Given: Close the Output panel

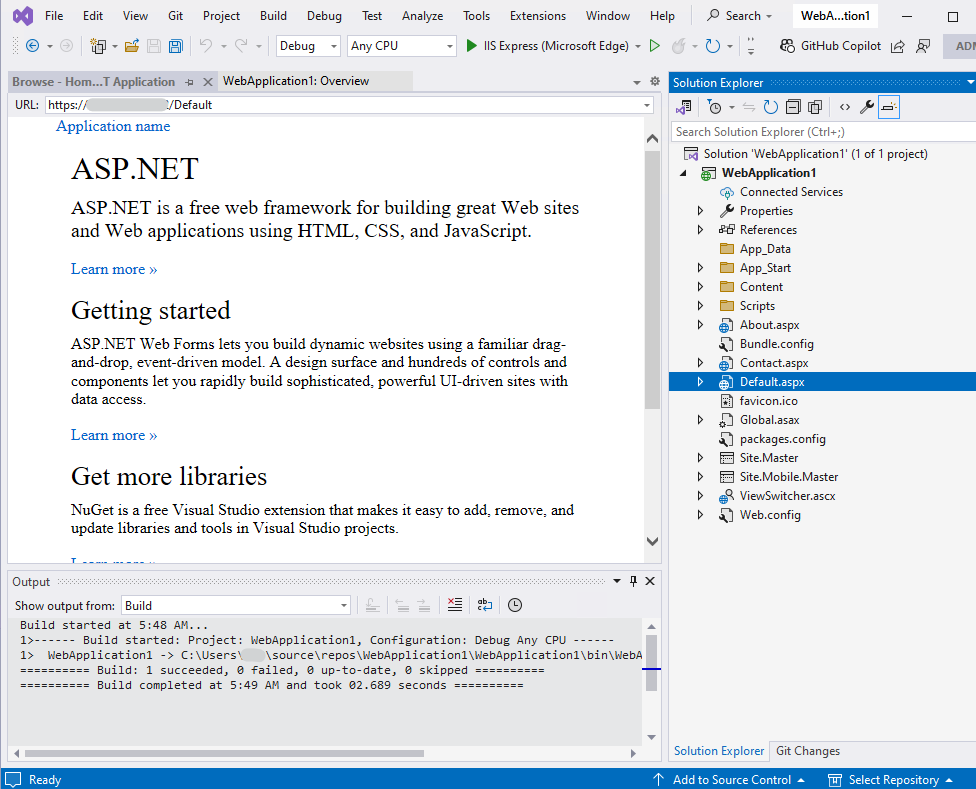Looking at the screenshot, I should click(650, 581).
